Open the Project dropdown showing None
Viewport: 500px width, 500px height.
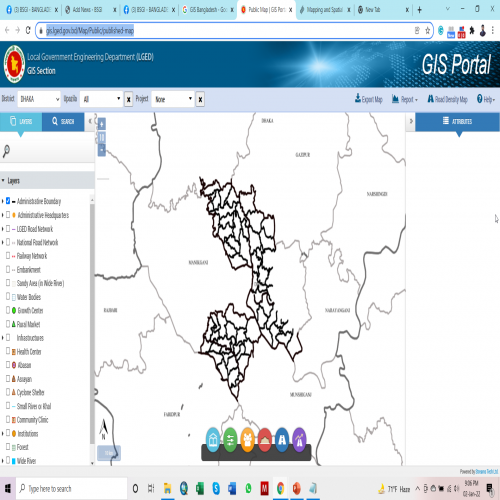(x=173, y=99)
